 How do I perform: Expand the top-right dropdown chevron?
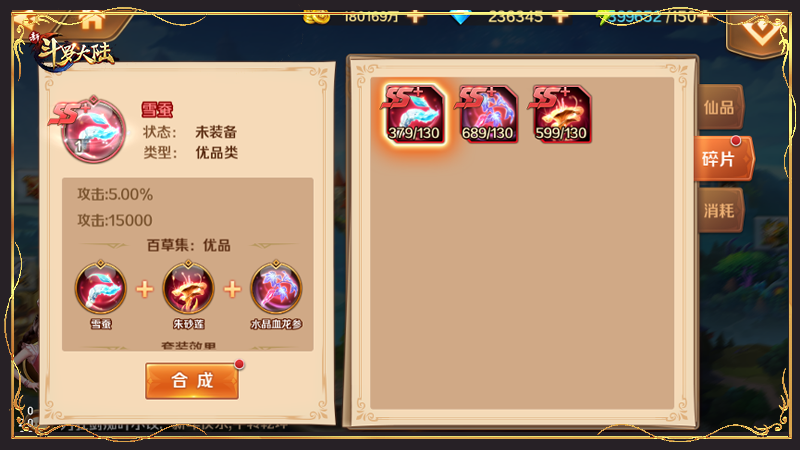click(x=760, y=33)
